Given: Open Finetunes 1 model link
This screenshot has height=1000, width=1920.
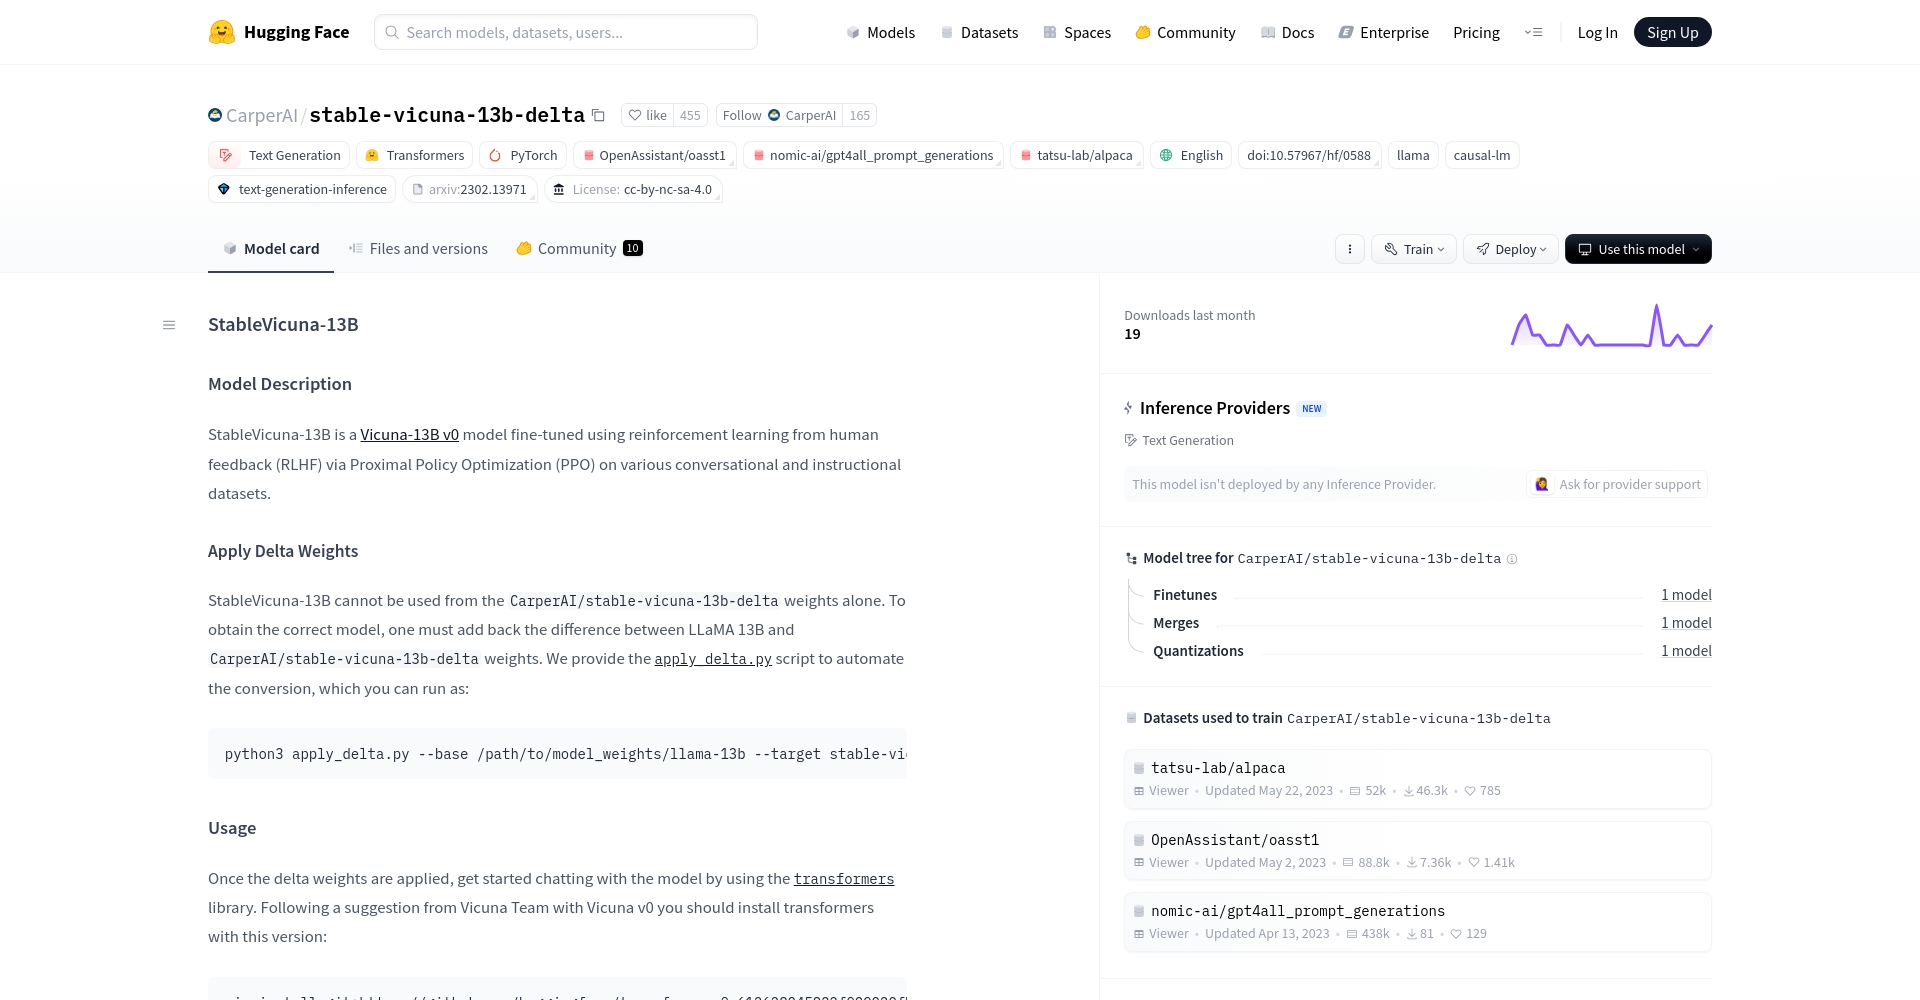Looking at the screenshot, I should [1686, 595].
